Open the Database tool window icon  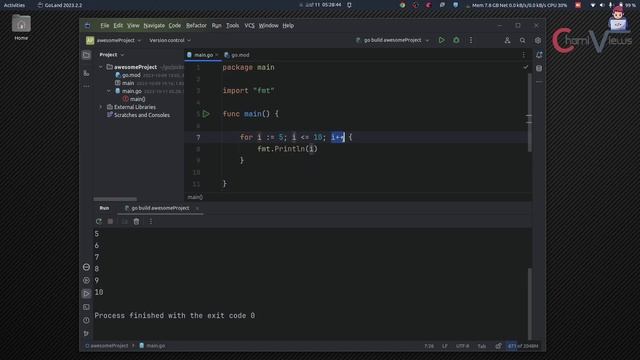[x=539, y=68]
